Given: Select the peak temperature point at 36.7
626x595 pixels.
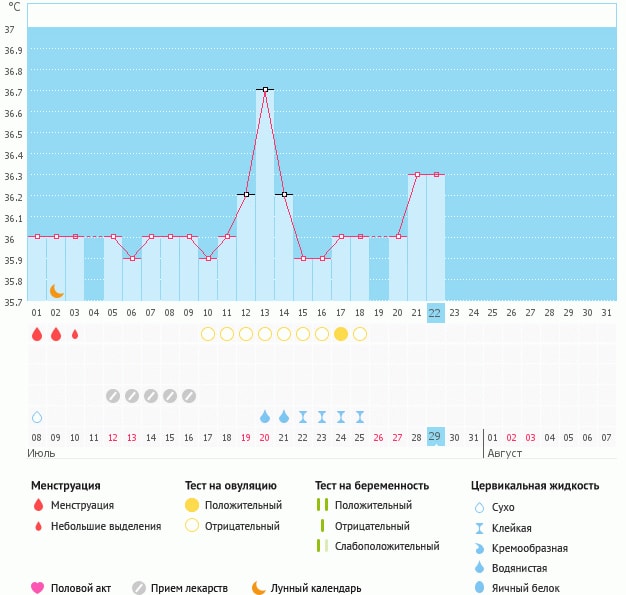Looking at the screenshot, I should tap(265, 90).
